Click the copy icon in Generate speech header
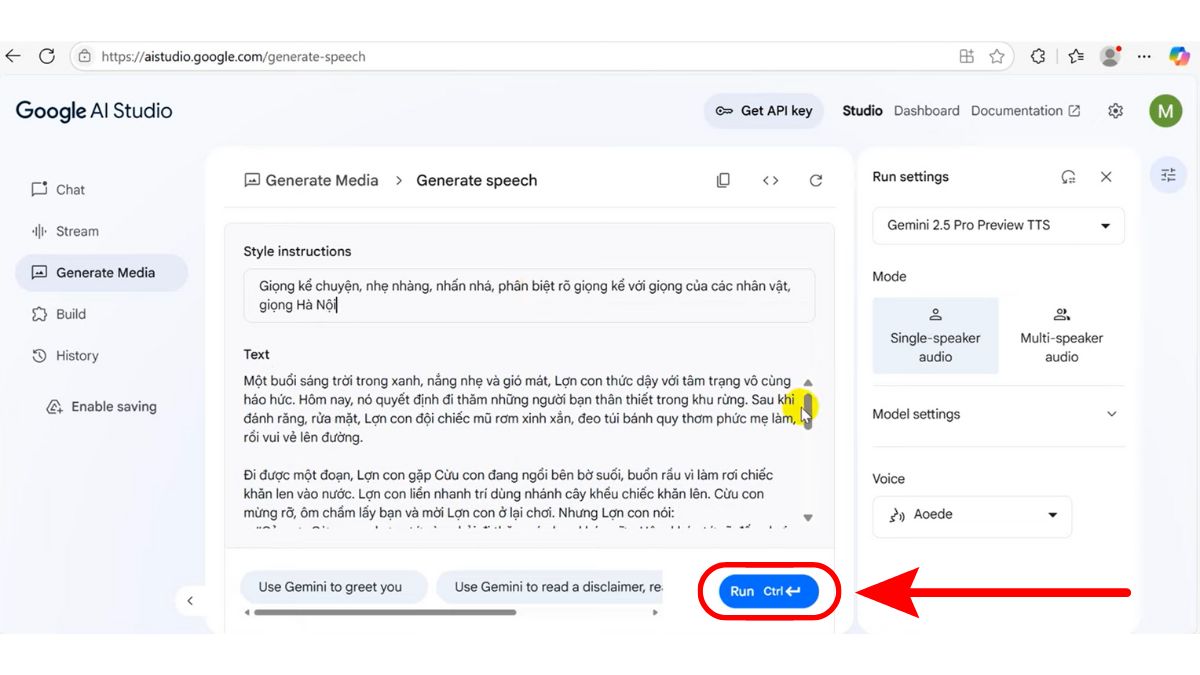This screenshot has width=1200, height=675. point(723,181)
